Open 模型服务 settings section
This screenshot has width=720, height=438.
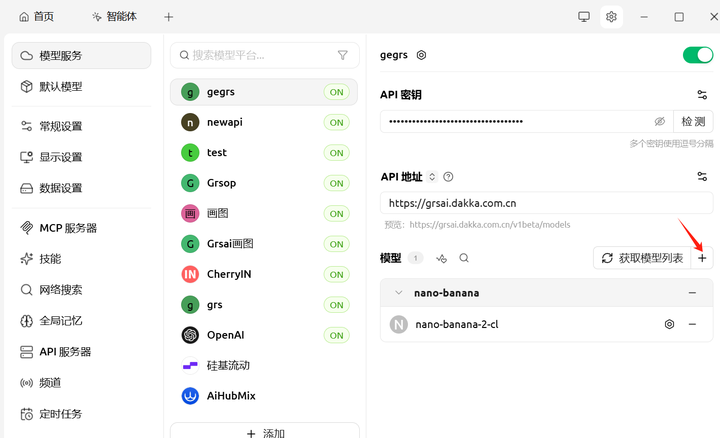[81, 56]
